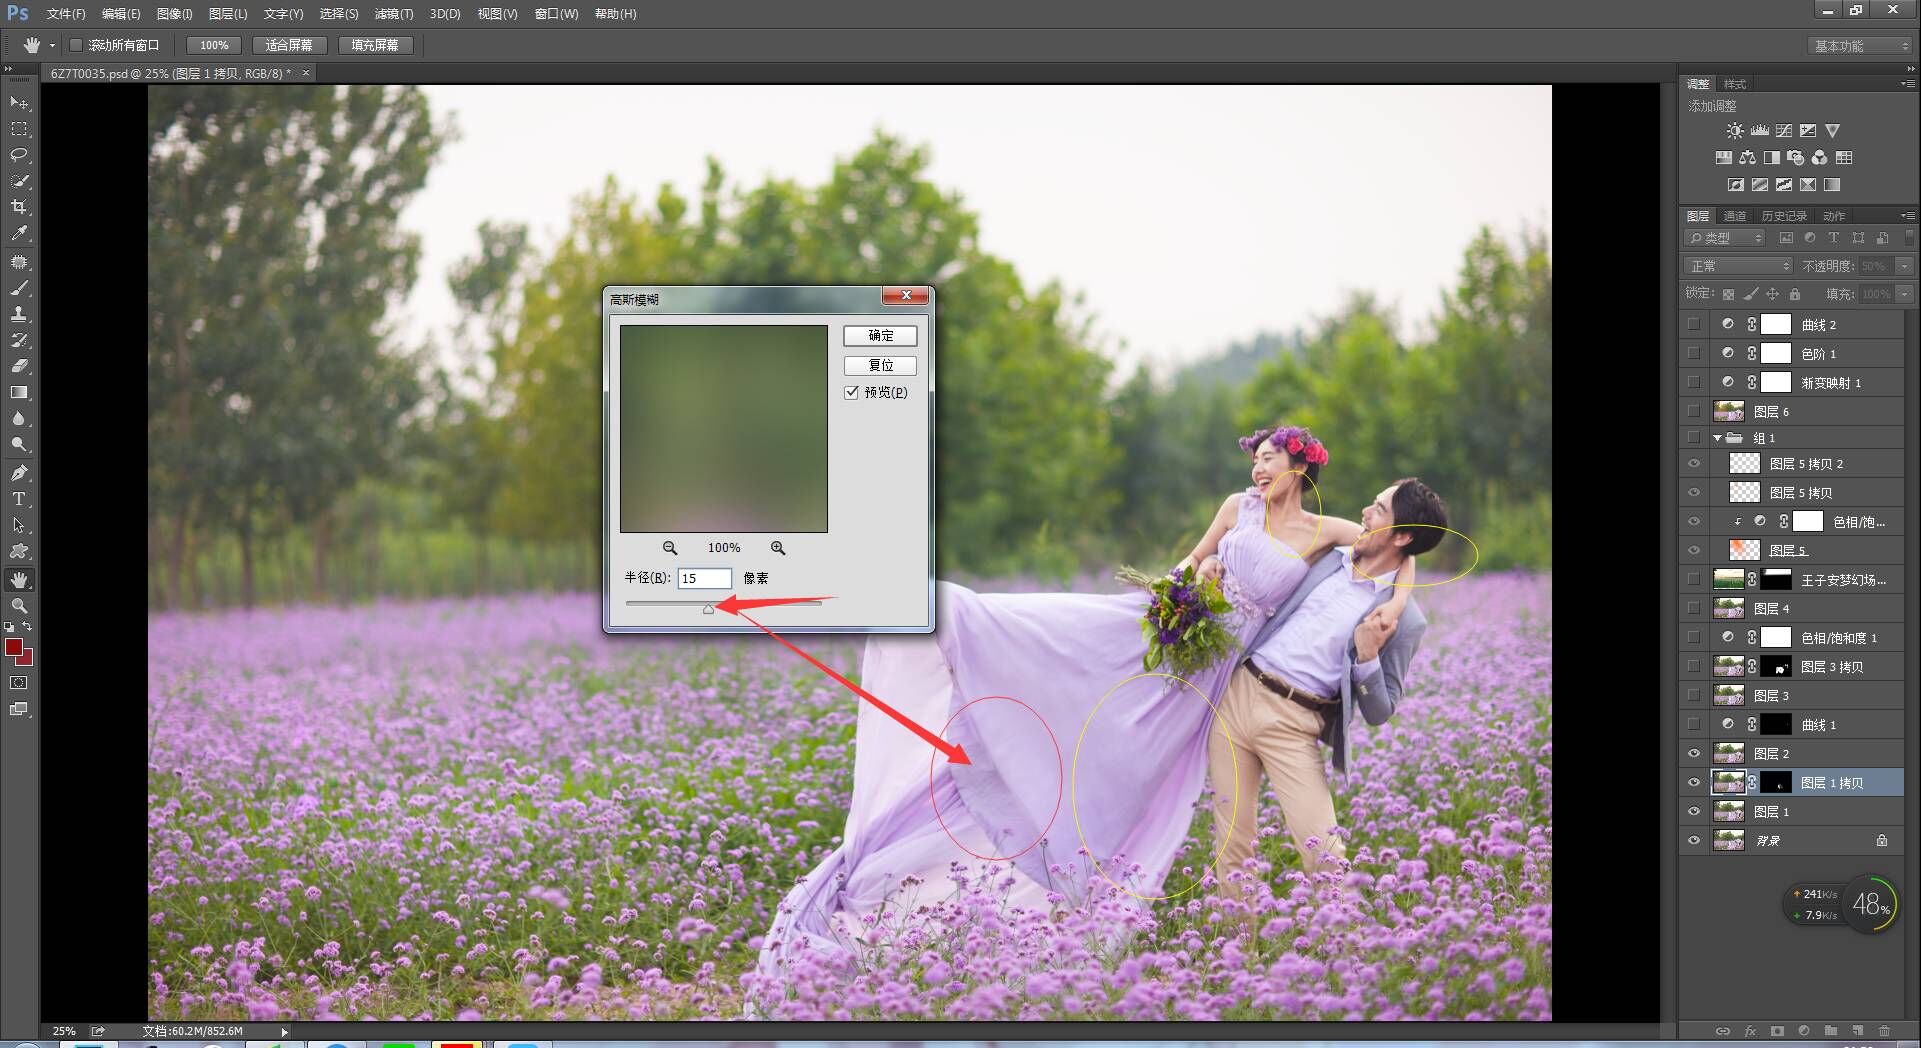
Task: Click the 复位 reset button
Action: tap(880, 365)
